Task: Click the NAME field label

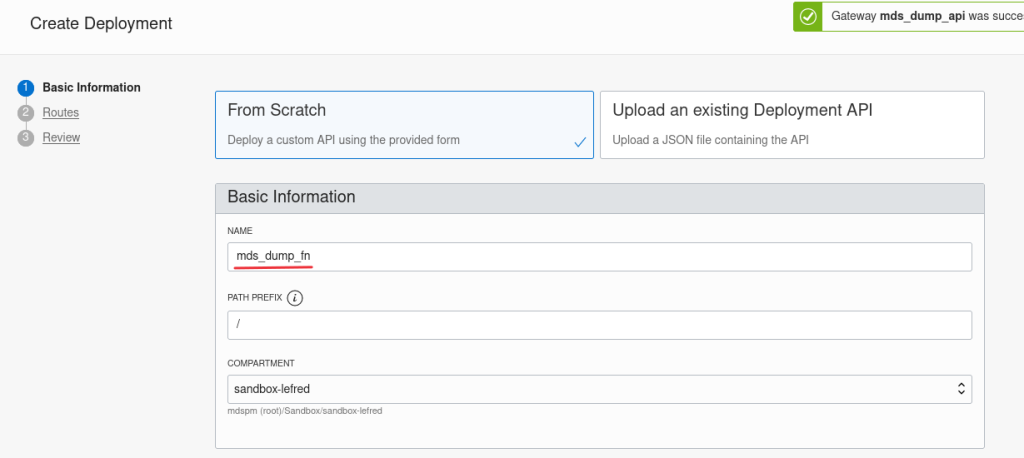Action: (x=240, y=231)
